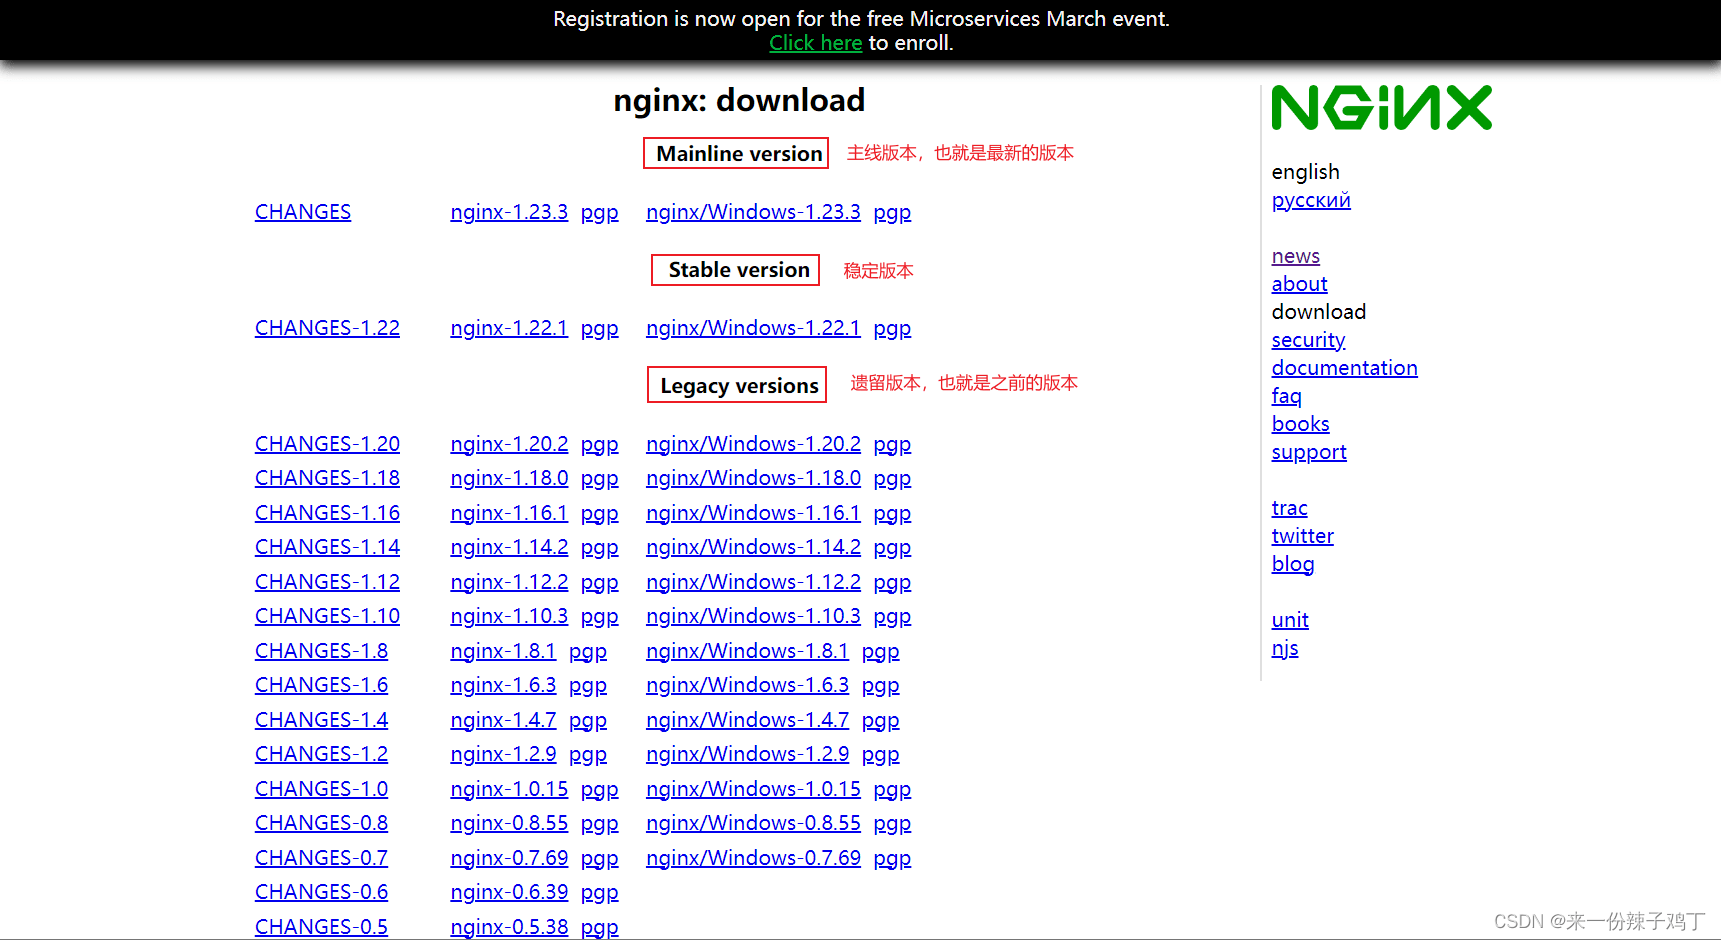This screenshot has height=940, width=1721.
Task: Open CHANGES-1.18 link
Action: coord(327,478)
